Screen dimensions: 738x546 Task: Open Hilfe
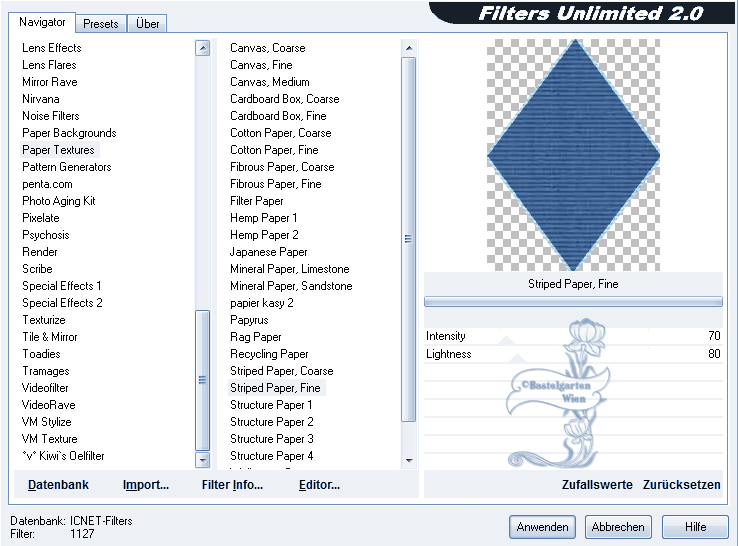(x=695, y=527)
